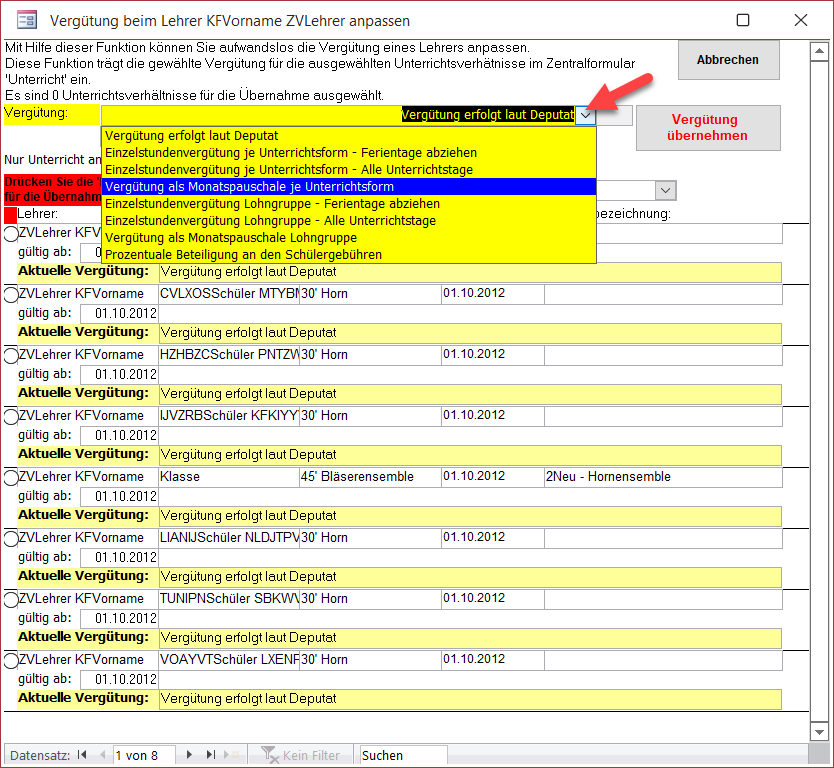Click the Abbrechen button
Image resolution: width=834 pixels, height=768 pixels.
[x=727, y=60]
